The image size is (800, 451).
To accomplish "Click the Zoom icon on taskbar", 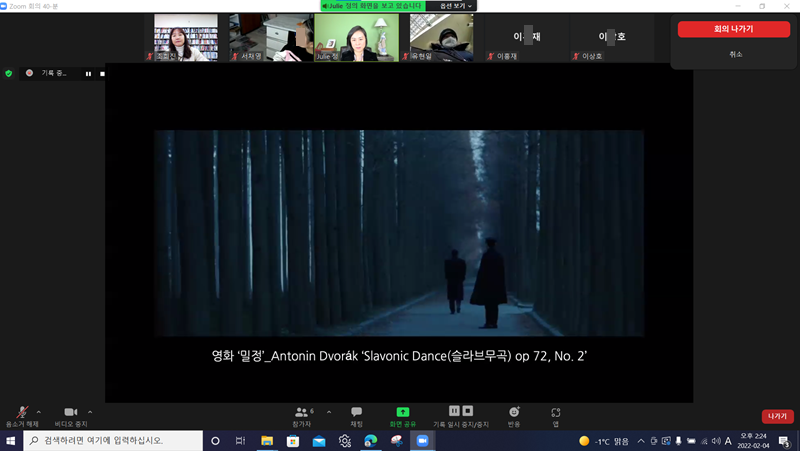I will (422, 441).
